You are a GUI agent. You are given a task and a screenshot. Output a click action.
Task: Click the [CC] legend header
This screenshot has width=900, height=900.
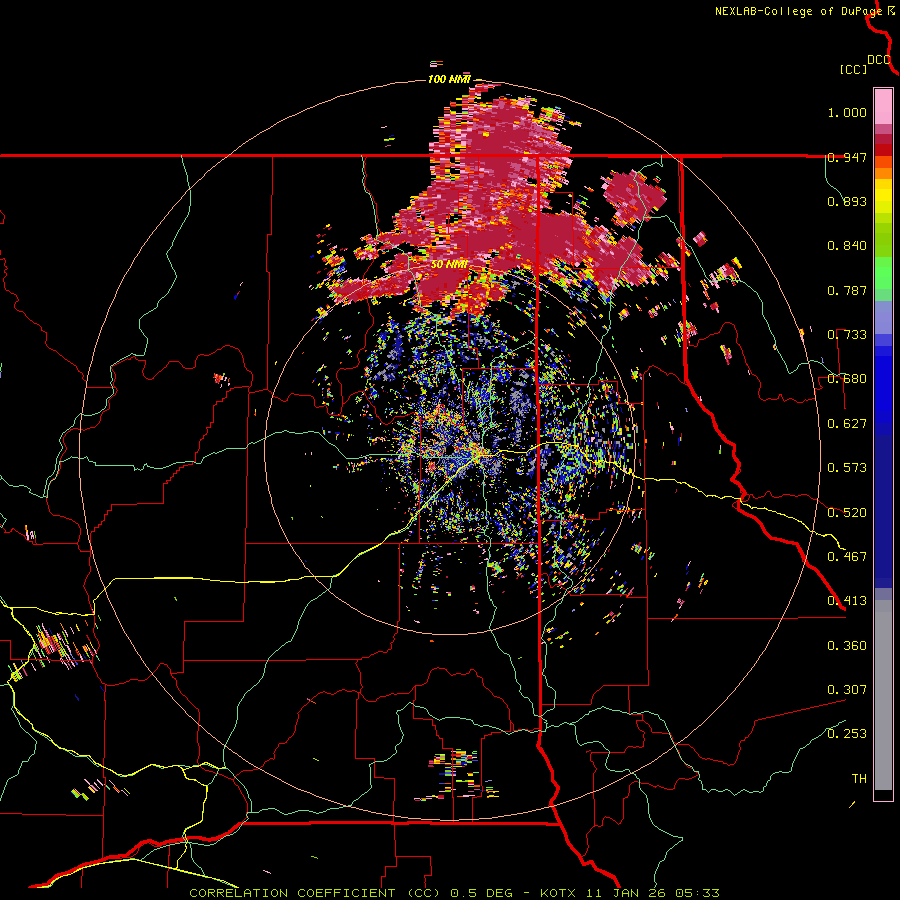point(853,69)
